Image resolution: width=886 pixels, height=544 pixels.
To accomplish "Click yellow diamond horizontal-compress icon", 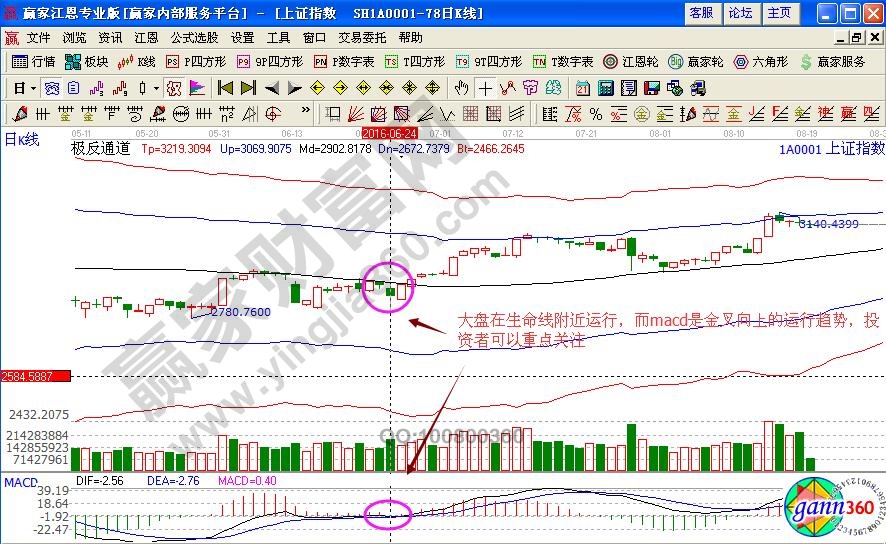I will coord(386,88).
